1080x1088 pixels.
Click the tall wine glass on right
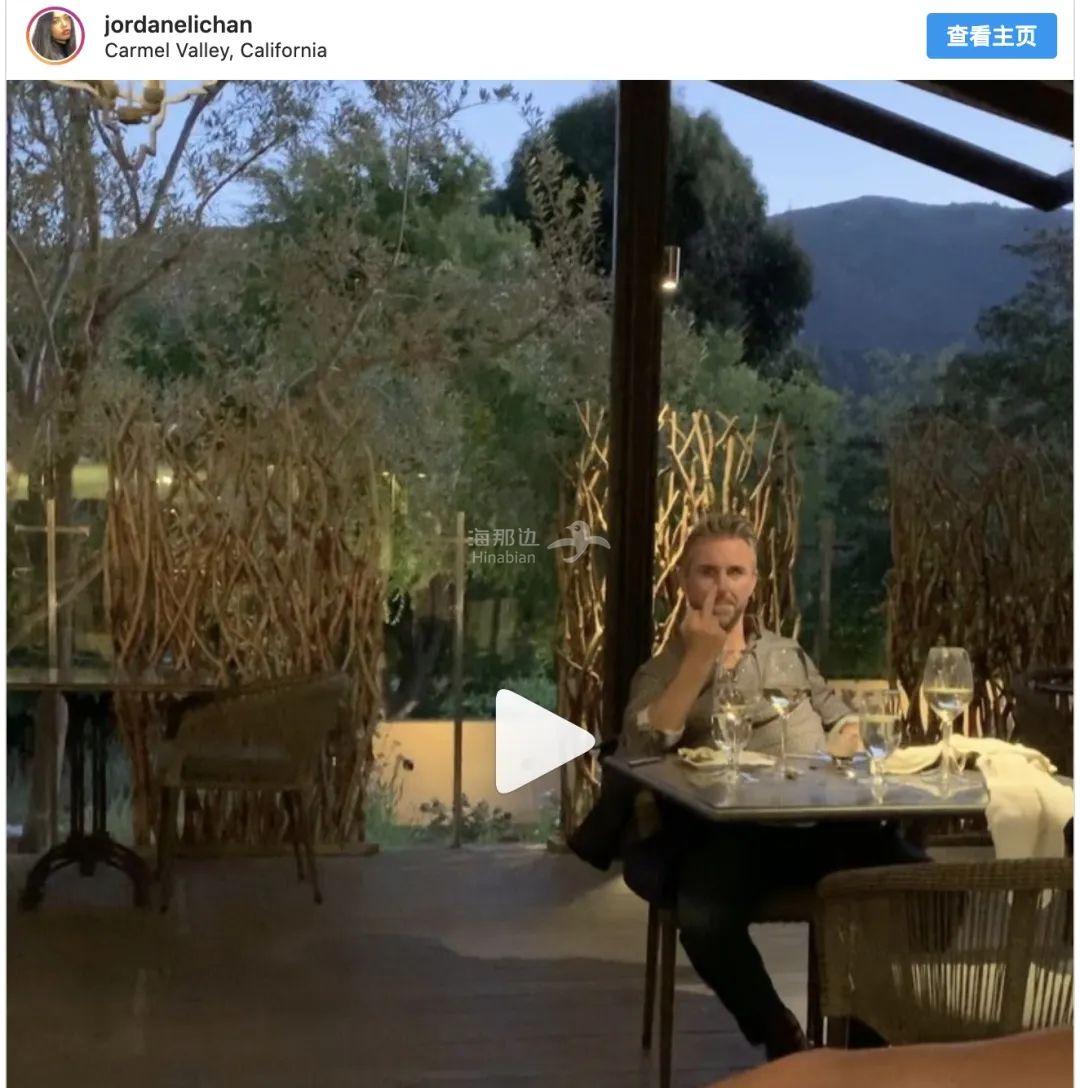coord(947,713)
